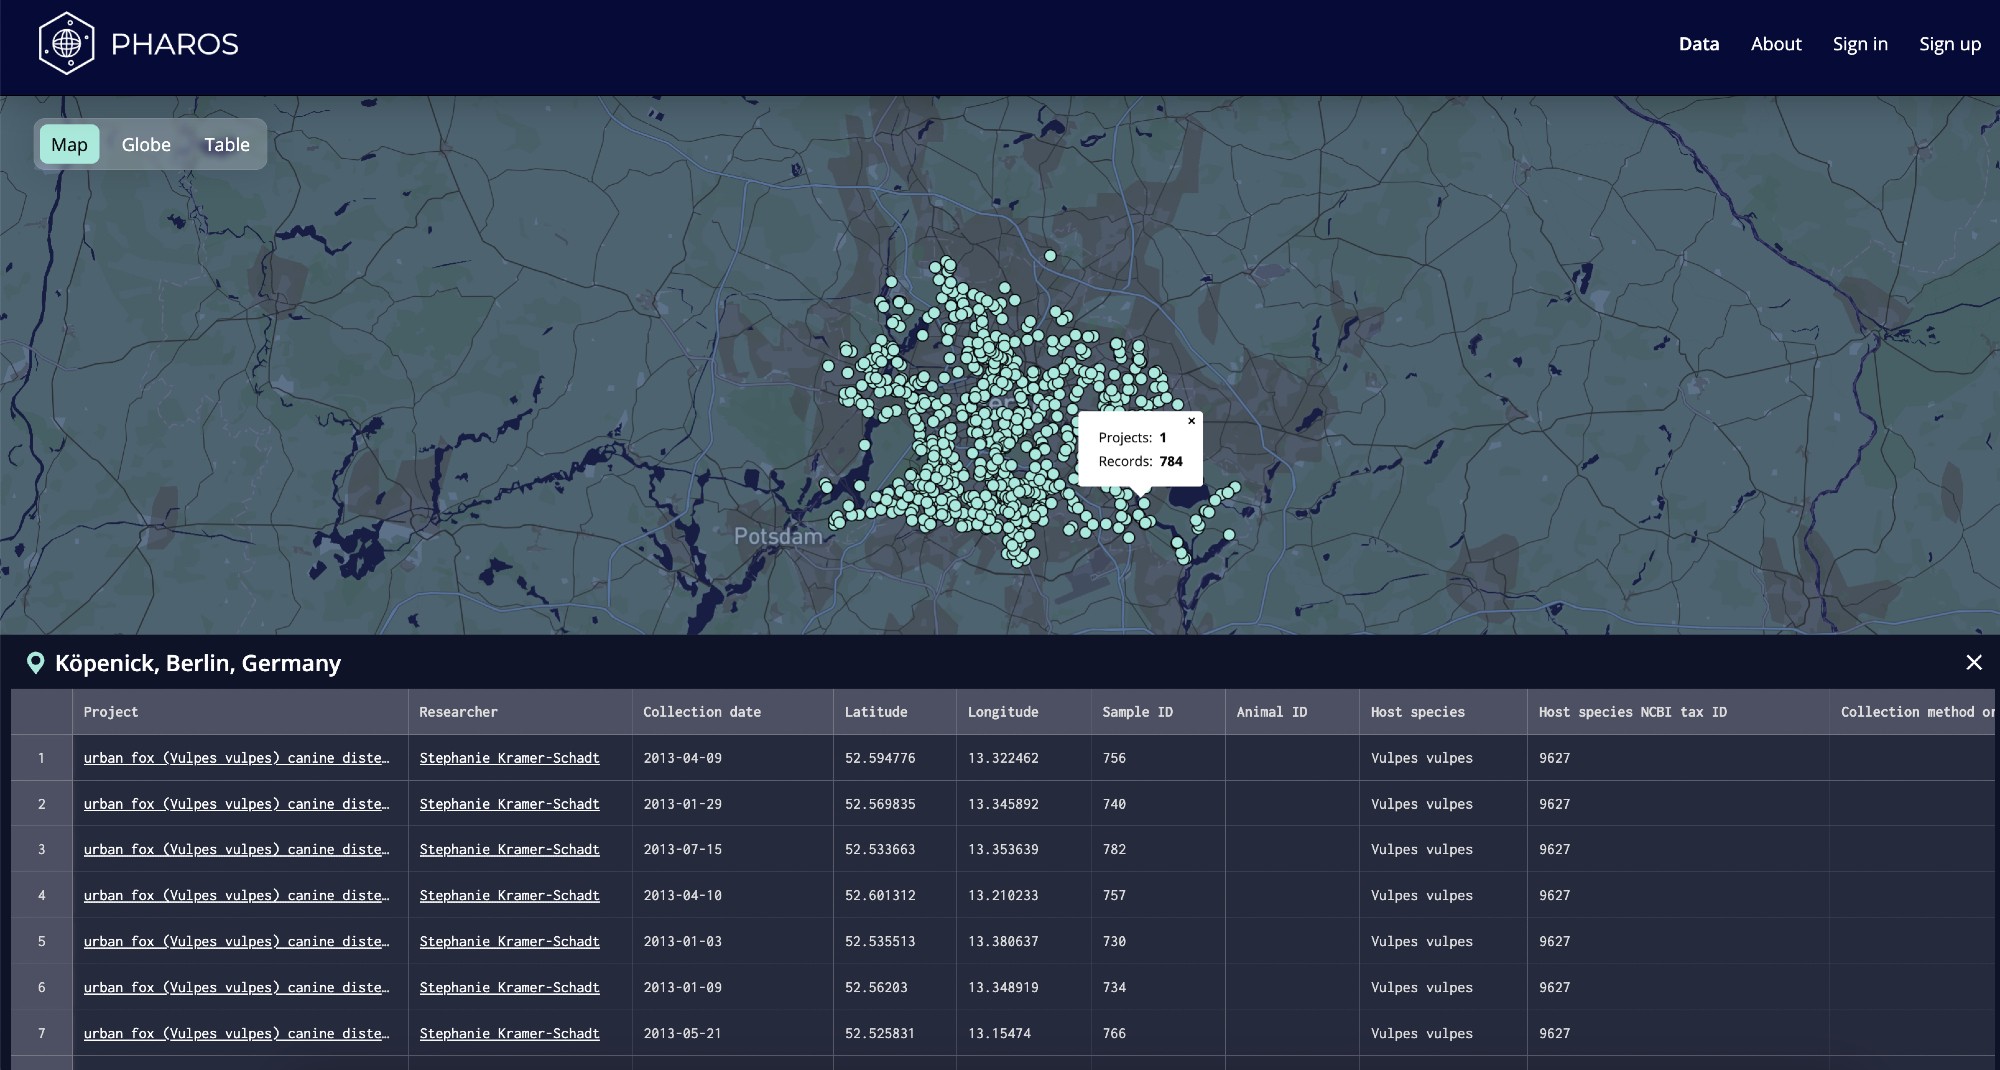Image resolution: width=2000 pixels, height=1070 pixels.
Task: Open researcher Stephanie Kramer-Schadt in row 3
Action: (509, 850)
